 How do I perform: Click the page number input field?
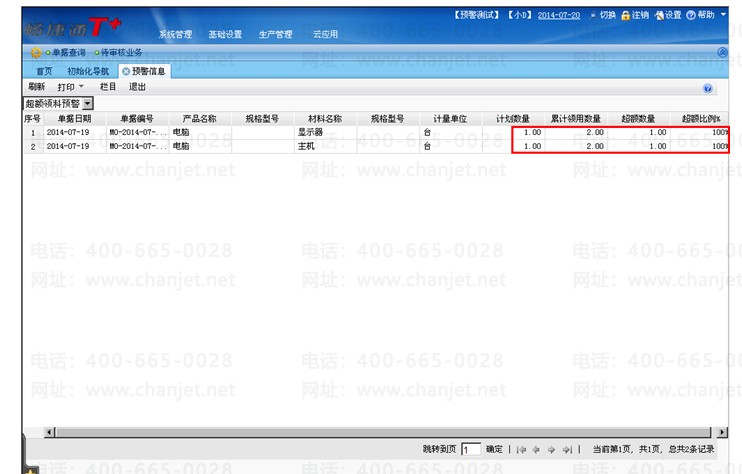[471, 449]
